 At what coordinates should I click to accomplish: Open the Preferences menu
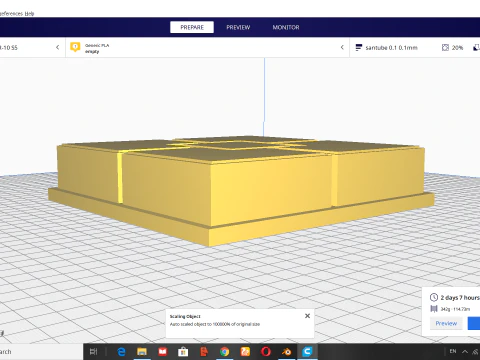(11, 14)
